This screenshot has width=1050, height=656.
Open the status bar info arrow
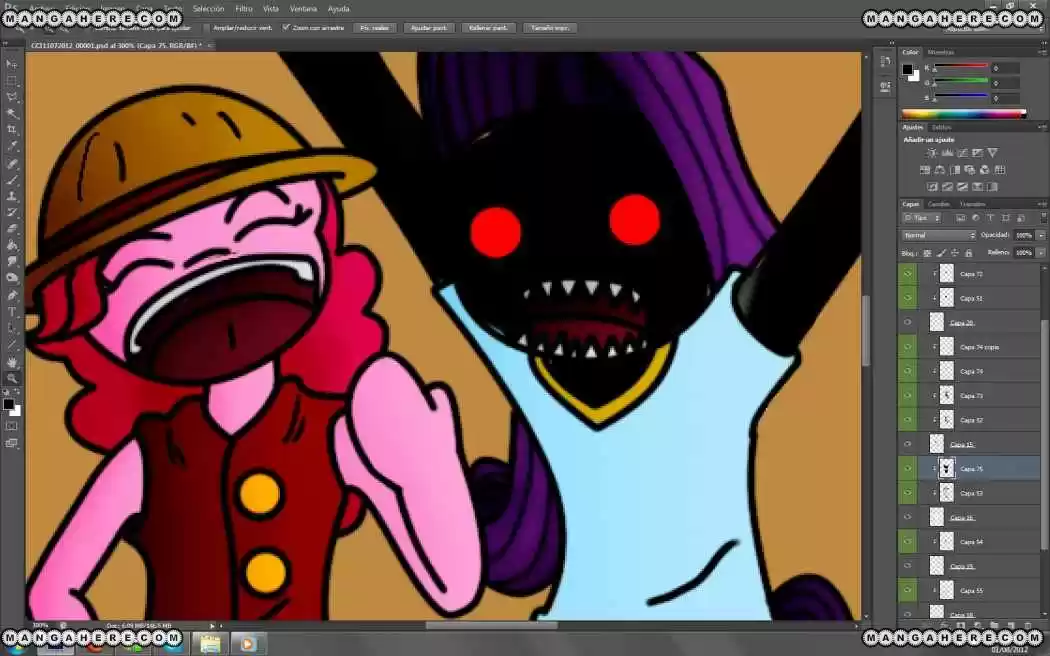pyautogui.click(x=212, y=626)
